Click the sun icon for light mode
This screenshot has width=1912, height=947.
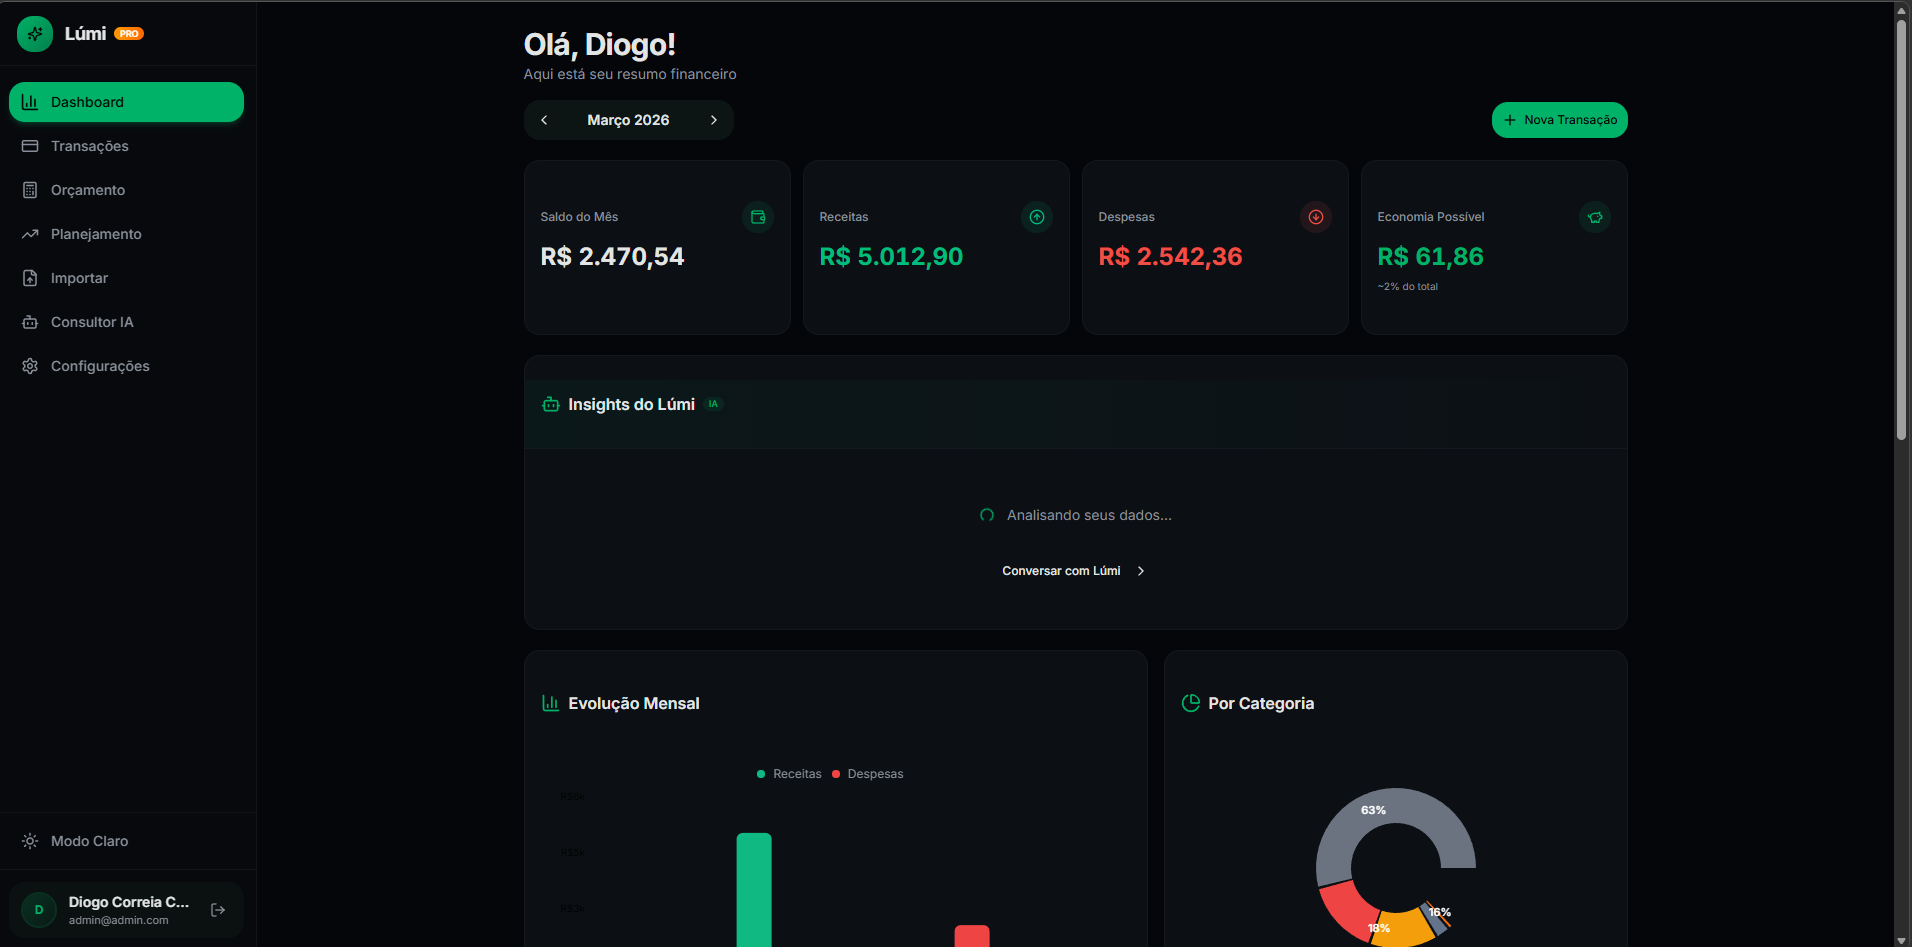30,841
